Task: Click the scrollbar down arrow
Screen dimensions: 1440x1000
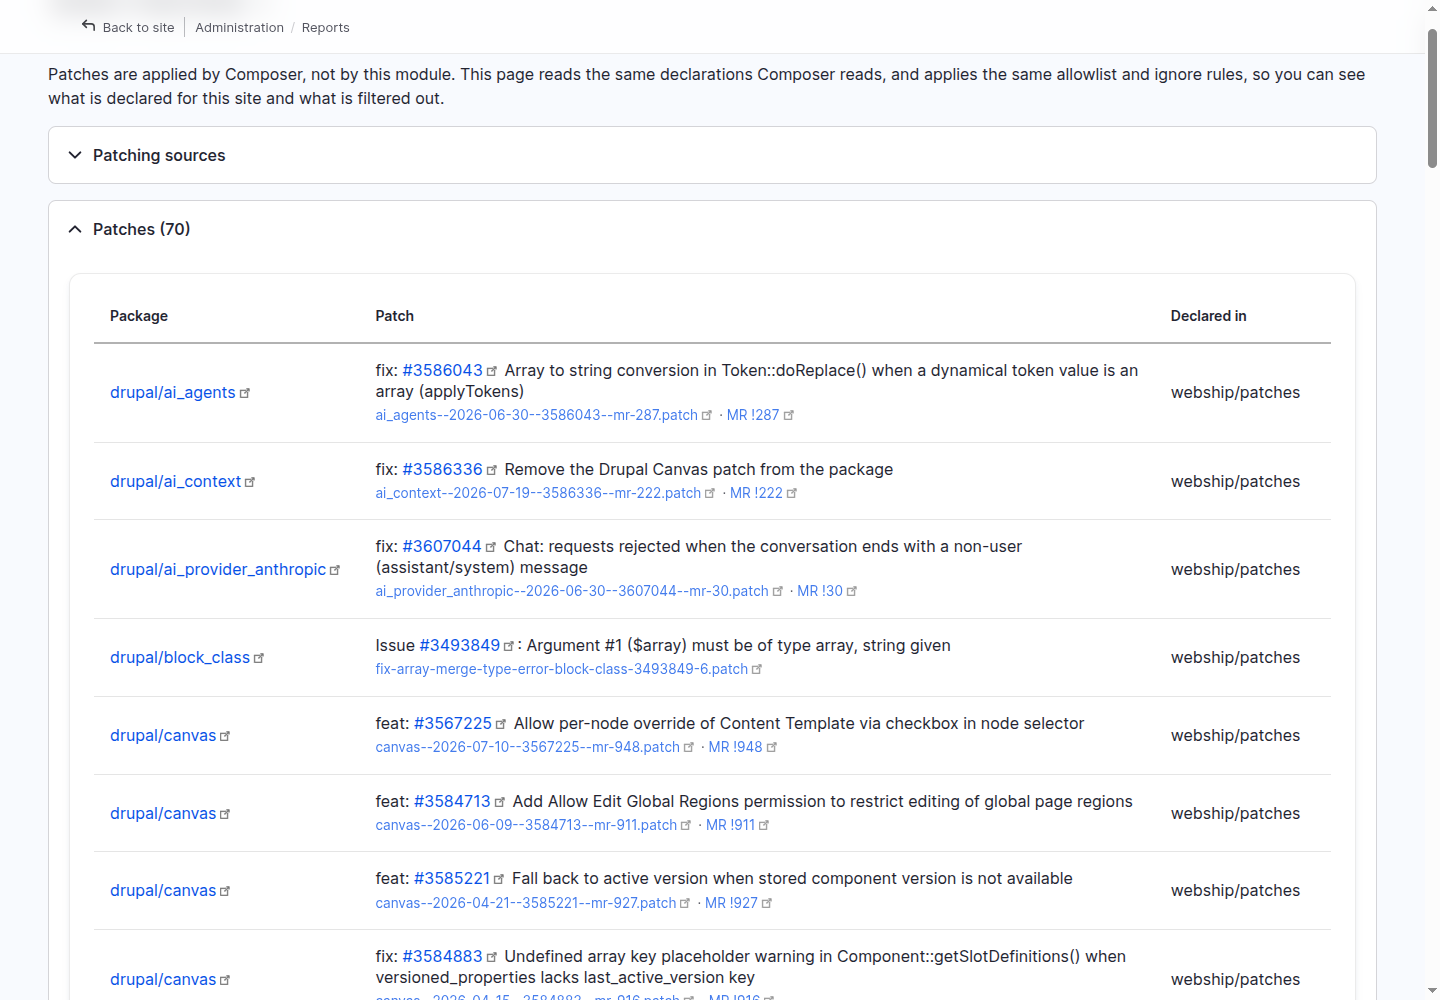Action: [1432, 990]
